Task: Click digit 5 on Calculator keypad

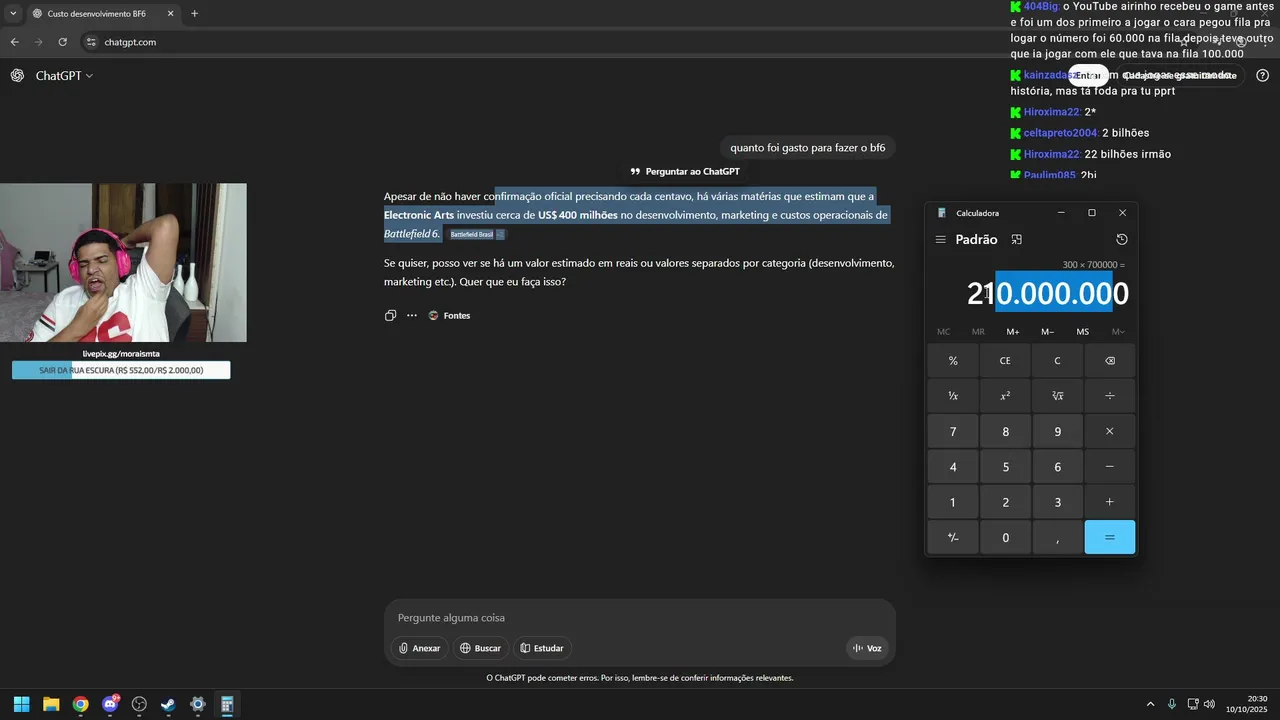Action: [x=1005, y=467]
